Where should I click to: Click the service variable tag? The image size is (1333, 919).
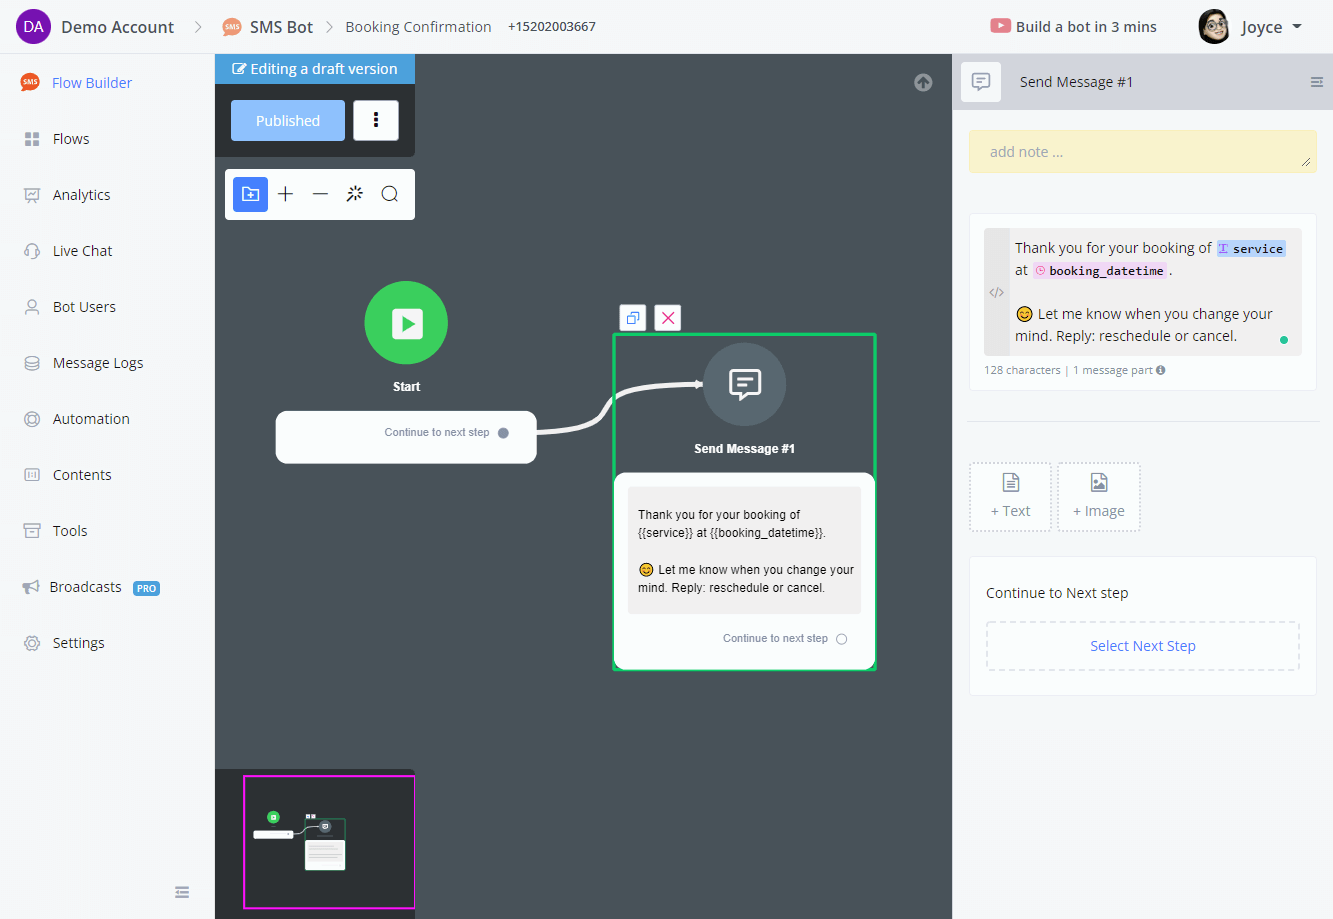point(1250,248)
